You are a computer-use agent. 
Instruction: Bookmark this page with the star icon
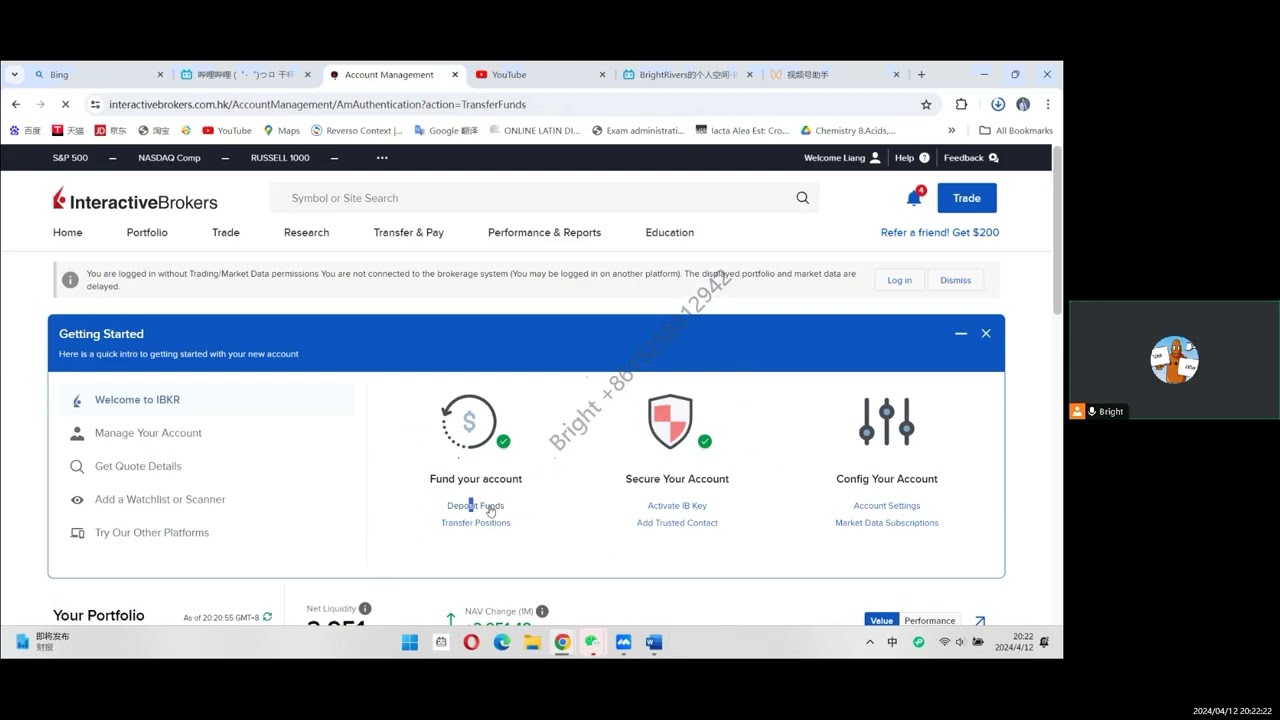pos(926,104)
